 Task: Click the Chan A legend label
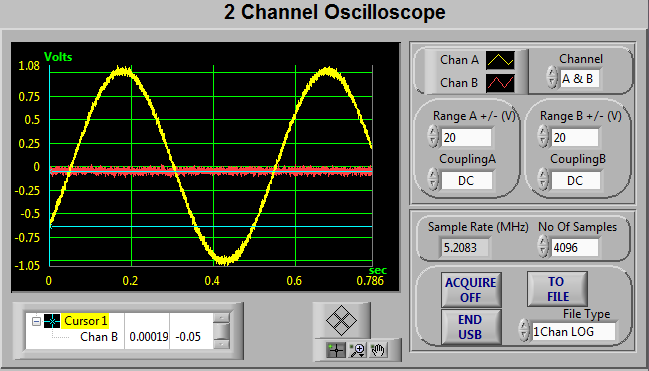459,60
